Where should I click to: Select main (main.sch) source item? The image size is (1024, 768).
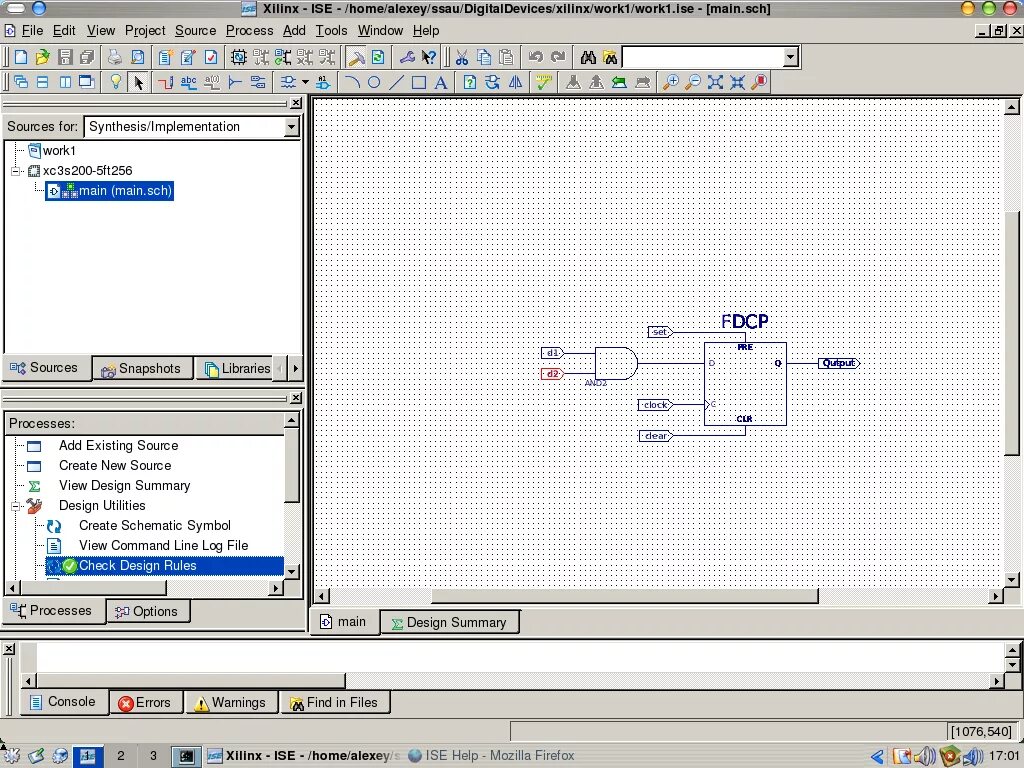point(110,191)
